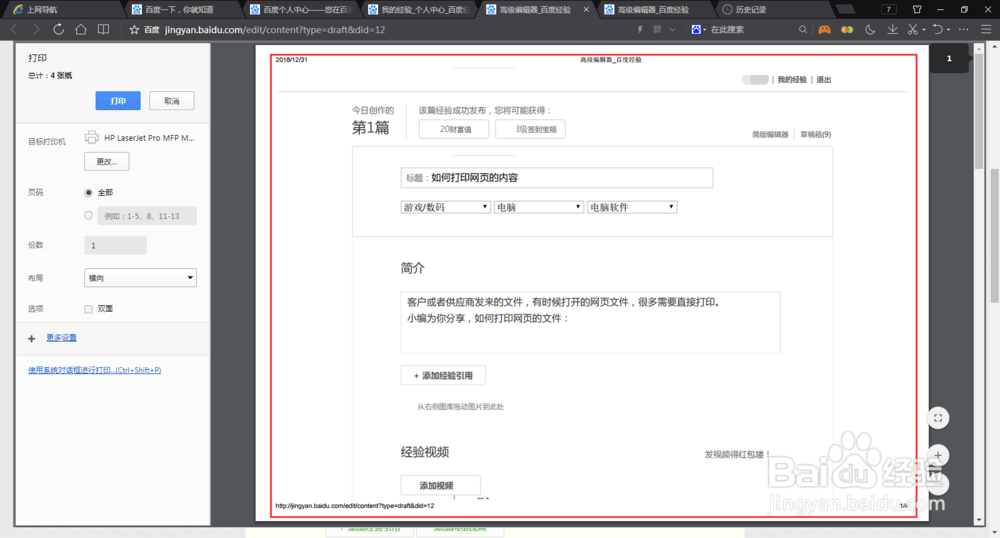This screenshot has height=538, width=1000.
Task: Click the page 1 indicator in preview
Action: (x=949, y=59)
